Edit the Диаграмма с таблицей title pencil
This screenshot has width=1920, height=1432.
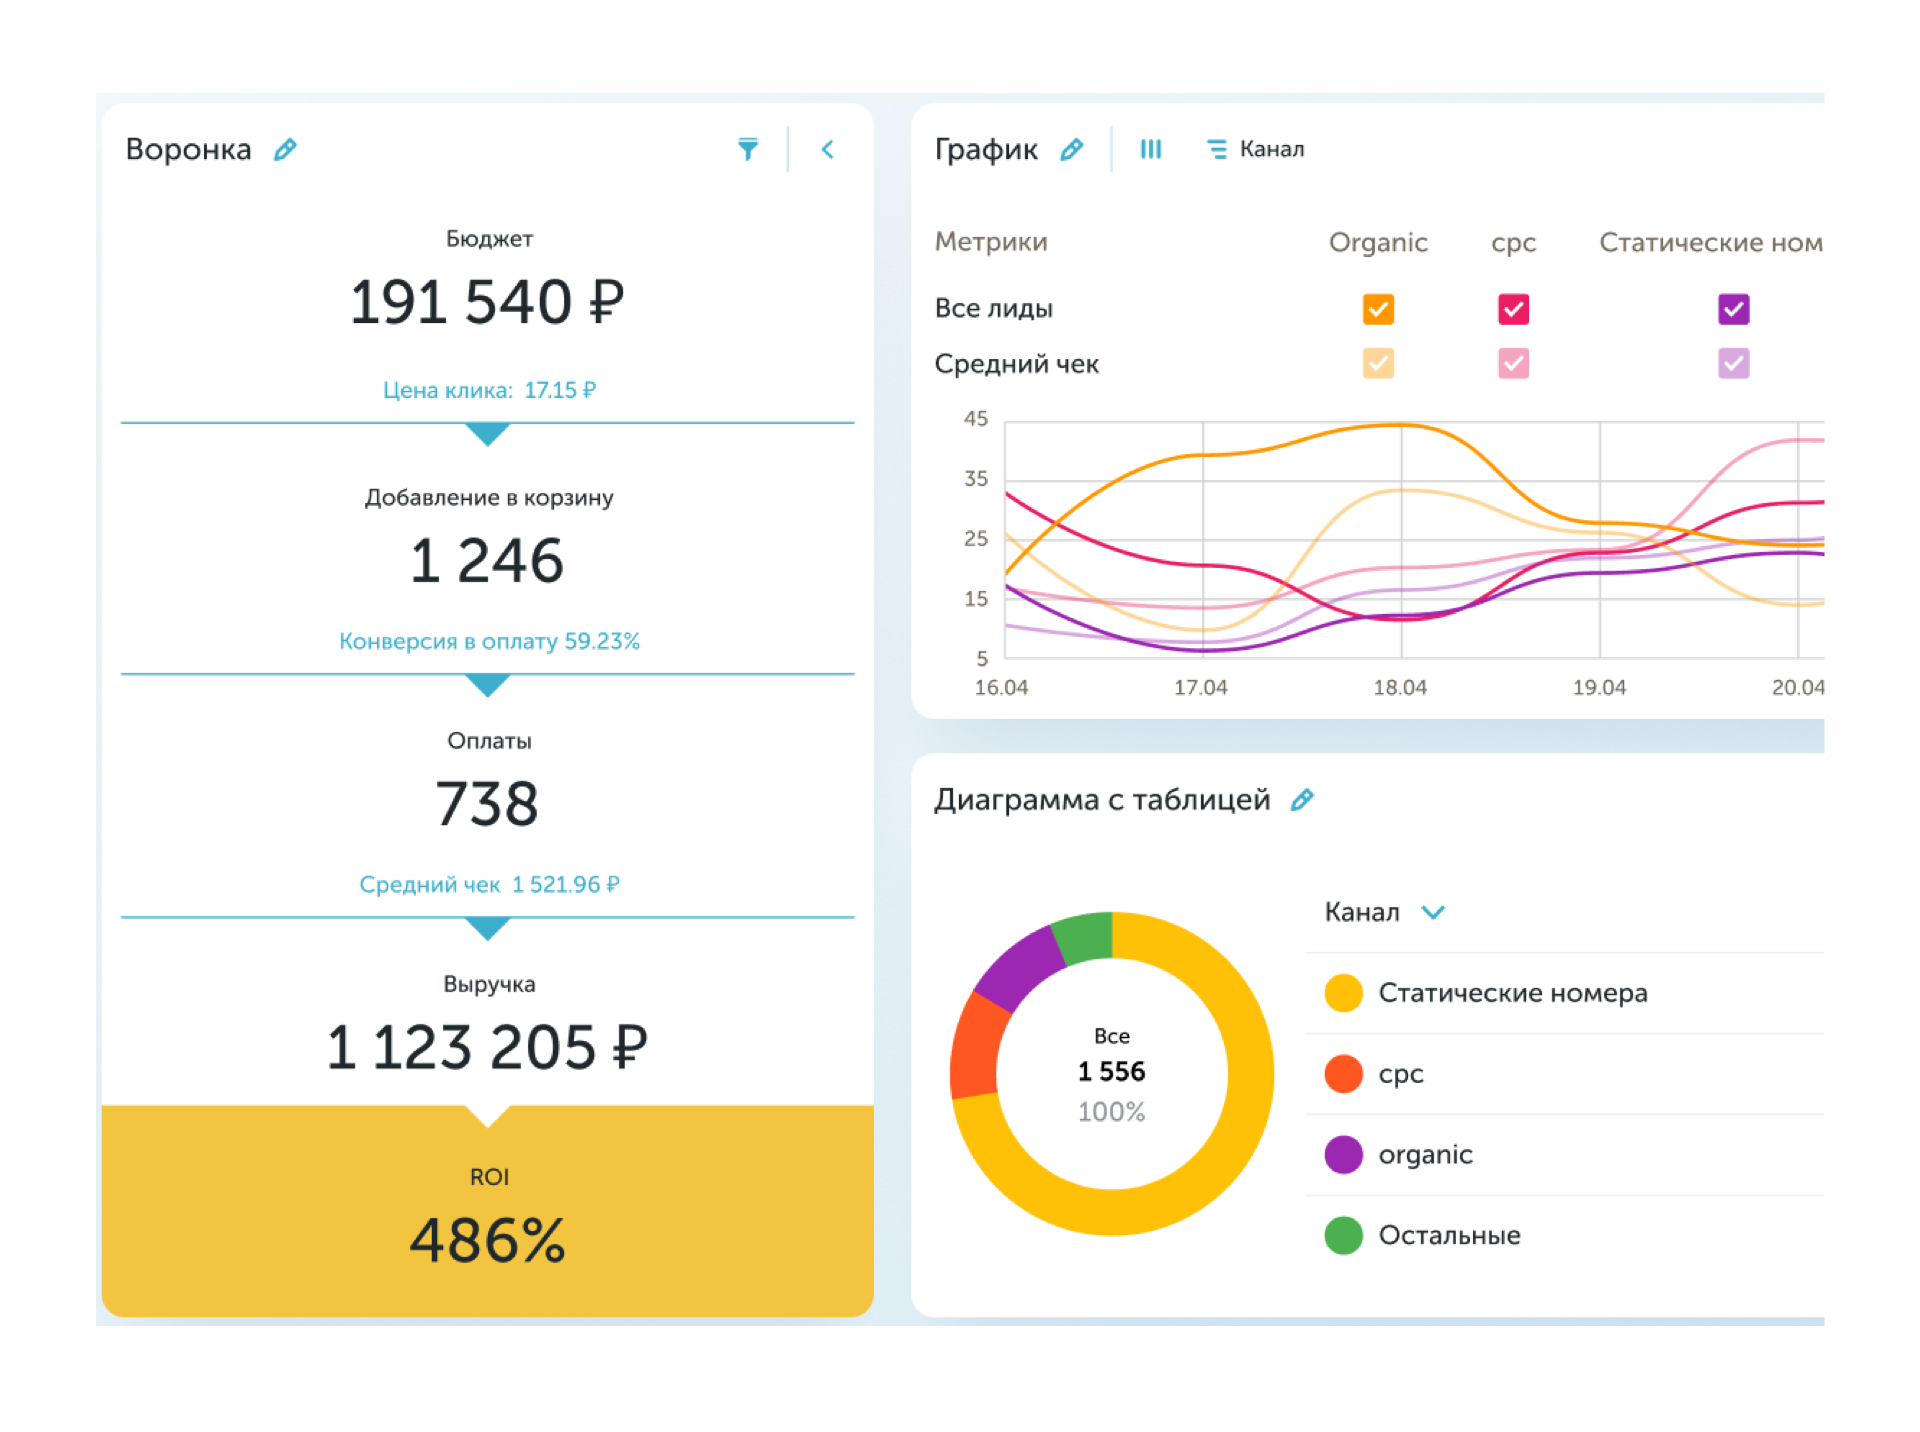coord(1301,800)
